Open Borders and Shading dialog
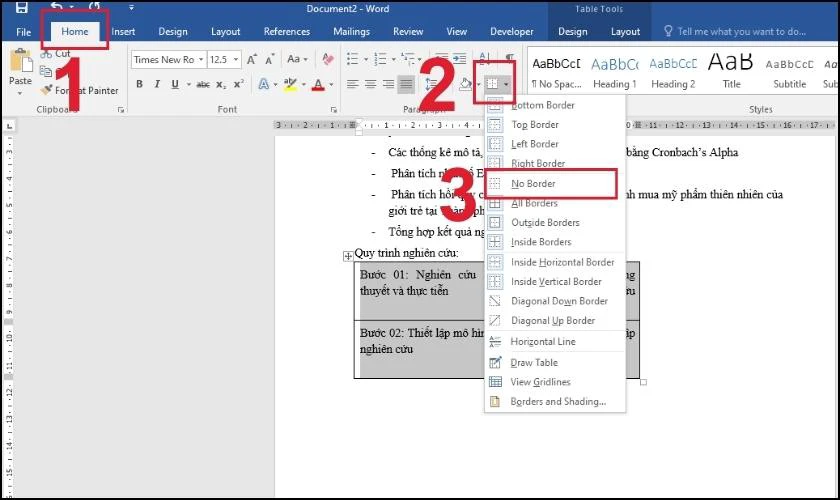Image resolution: width=840 pixels, height=500 pixels. pyautogui.click(x=554, y=402)
